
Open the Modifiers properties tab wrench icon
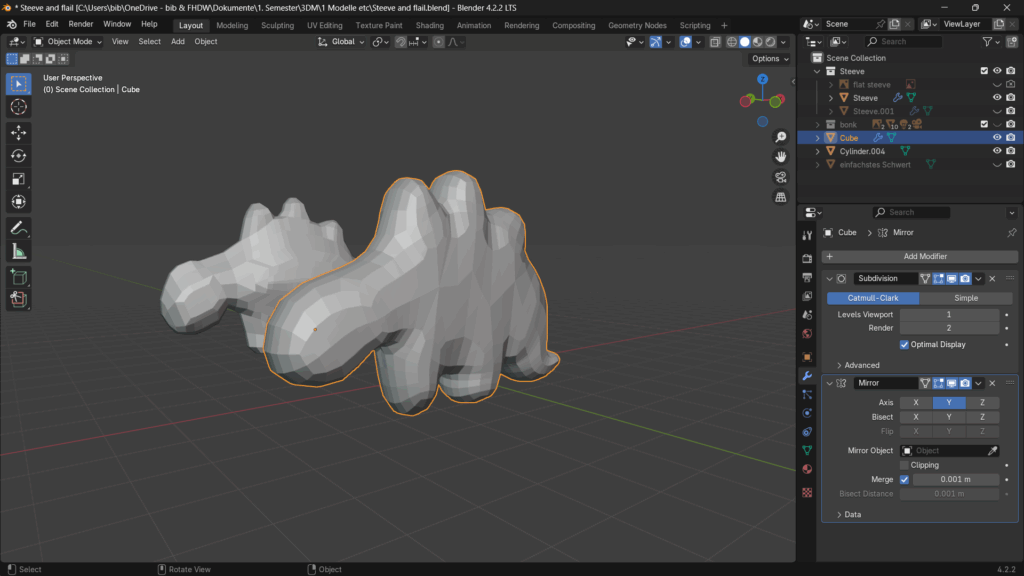[x=807, y=375]
